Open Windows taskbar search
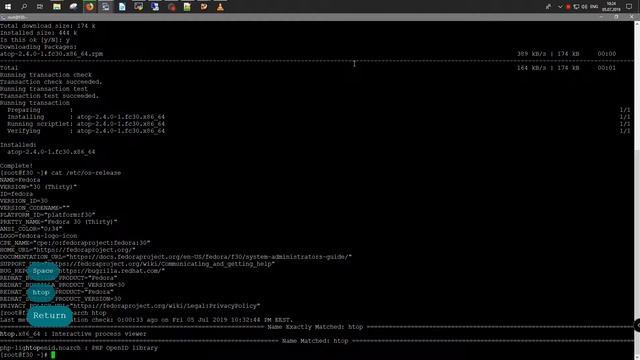This screenshot has height=360, width=640. point(24,7)
